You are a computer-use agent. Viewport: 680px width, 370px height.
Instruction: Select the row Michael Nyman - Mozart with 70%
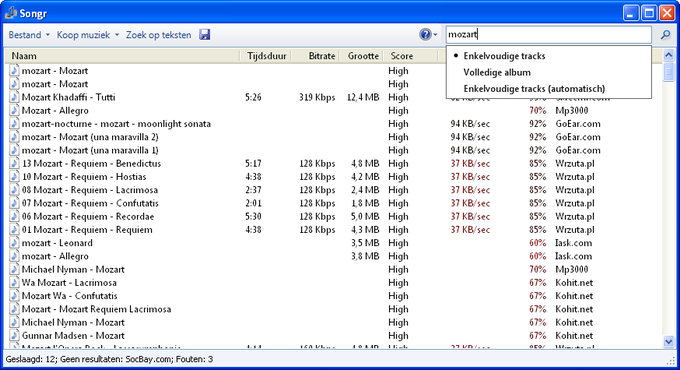pos(334,269)
